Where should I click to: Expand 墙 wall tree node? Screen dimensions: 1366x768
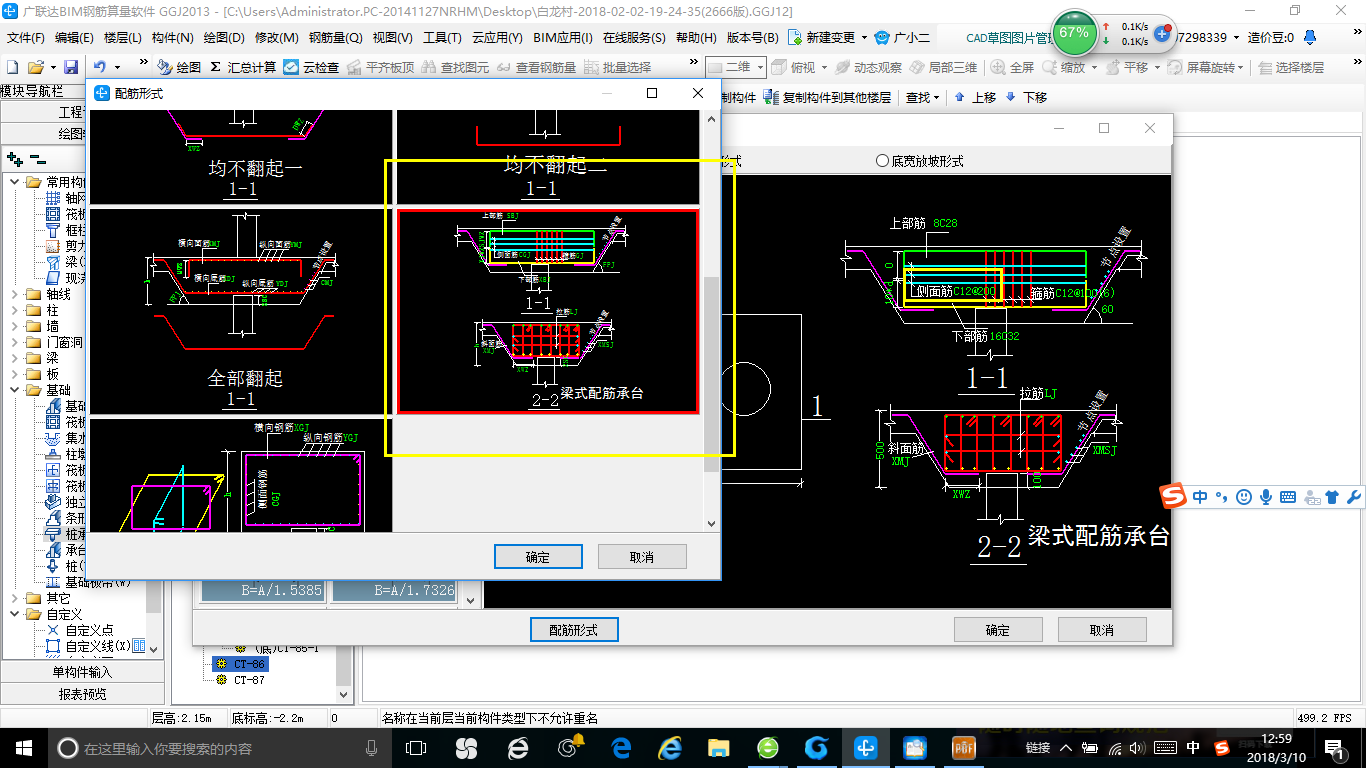(x=15, y=326)
